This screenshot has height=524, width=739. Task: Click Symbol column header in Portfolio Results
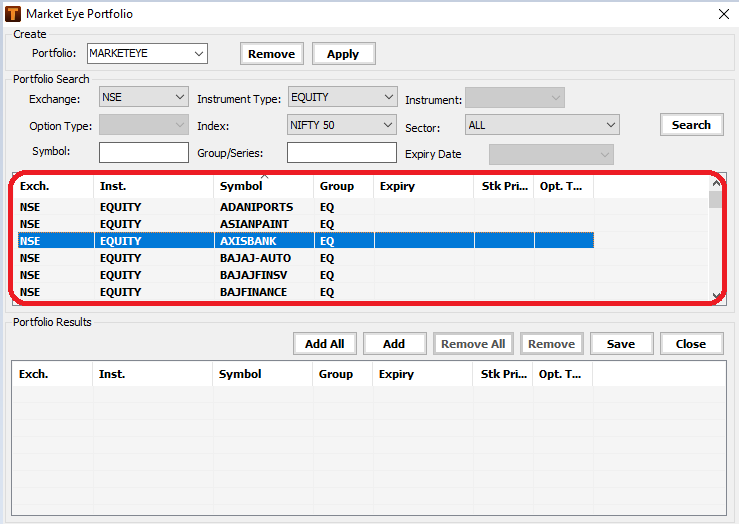pos(263,374)
